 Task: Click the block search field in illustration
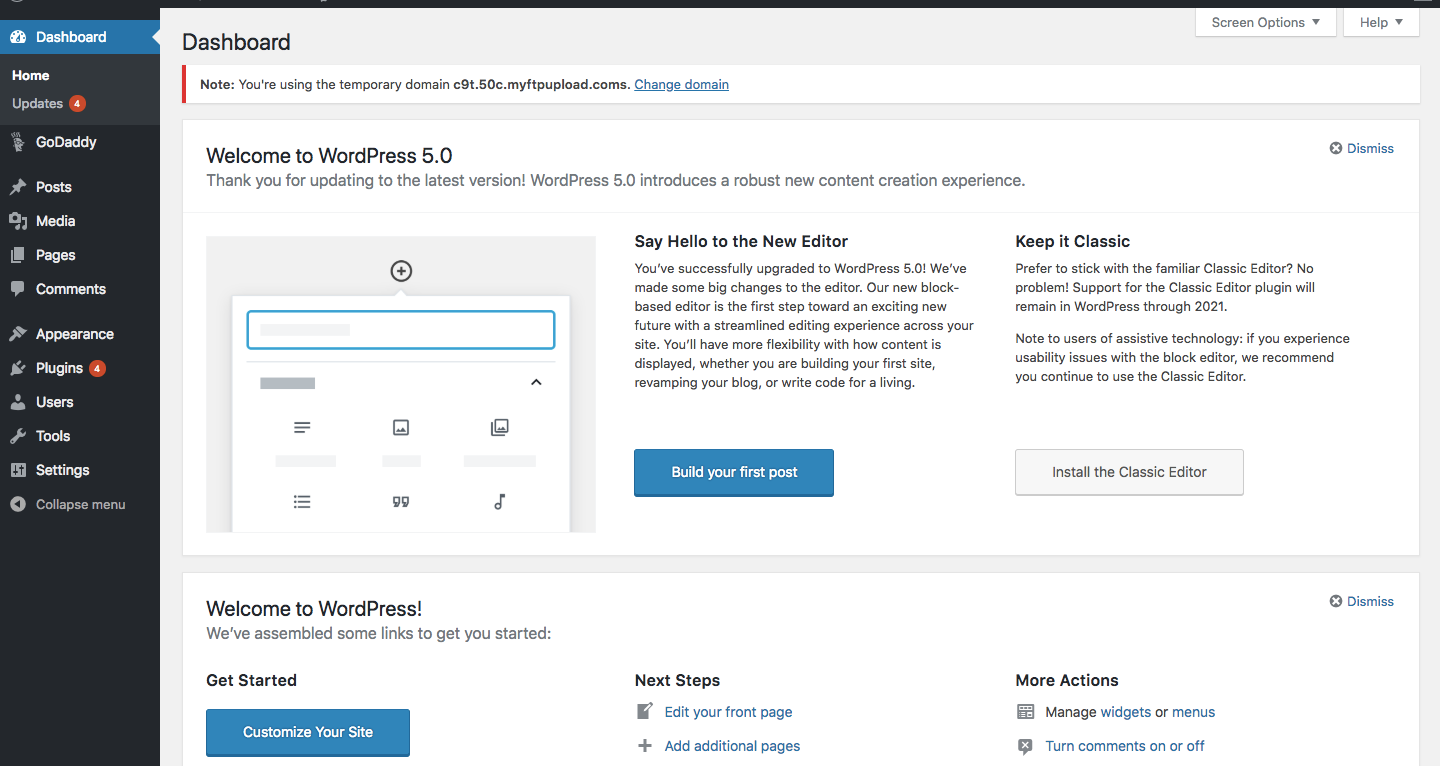[401, 330]
